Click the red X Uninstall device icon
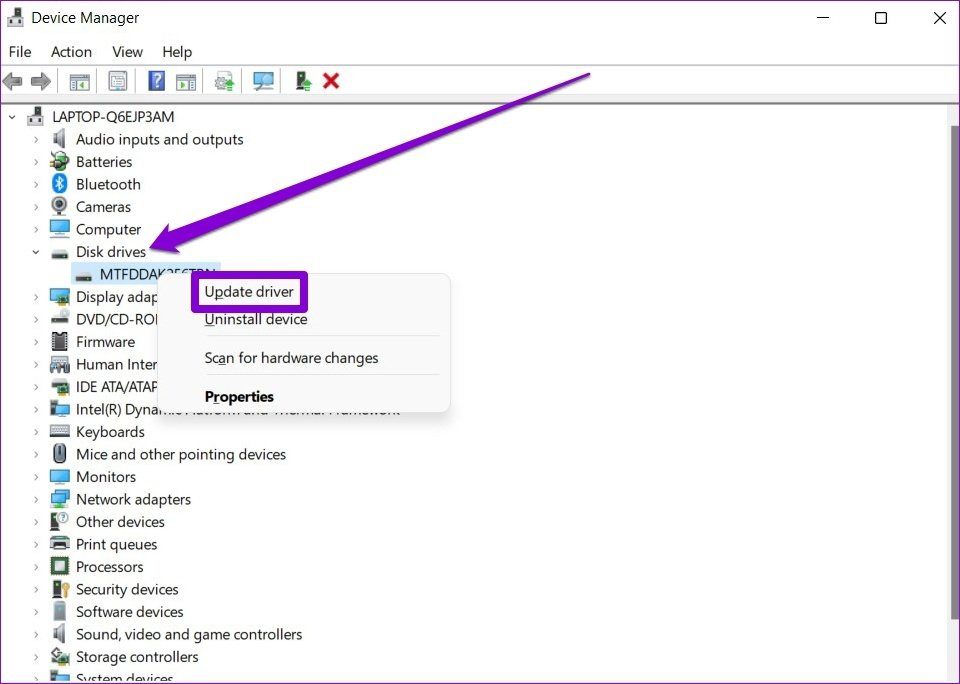 coord(331,81)
